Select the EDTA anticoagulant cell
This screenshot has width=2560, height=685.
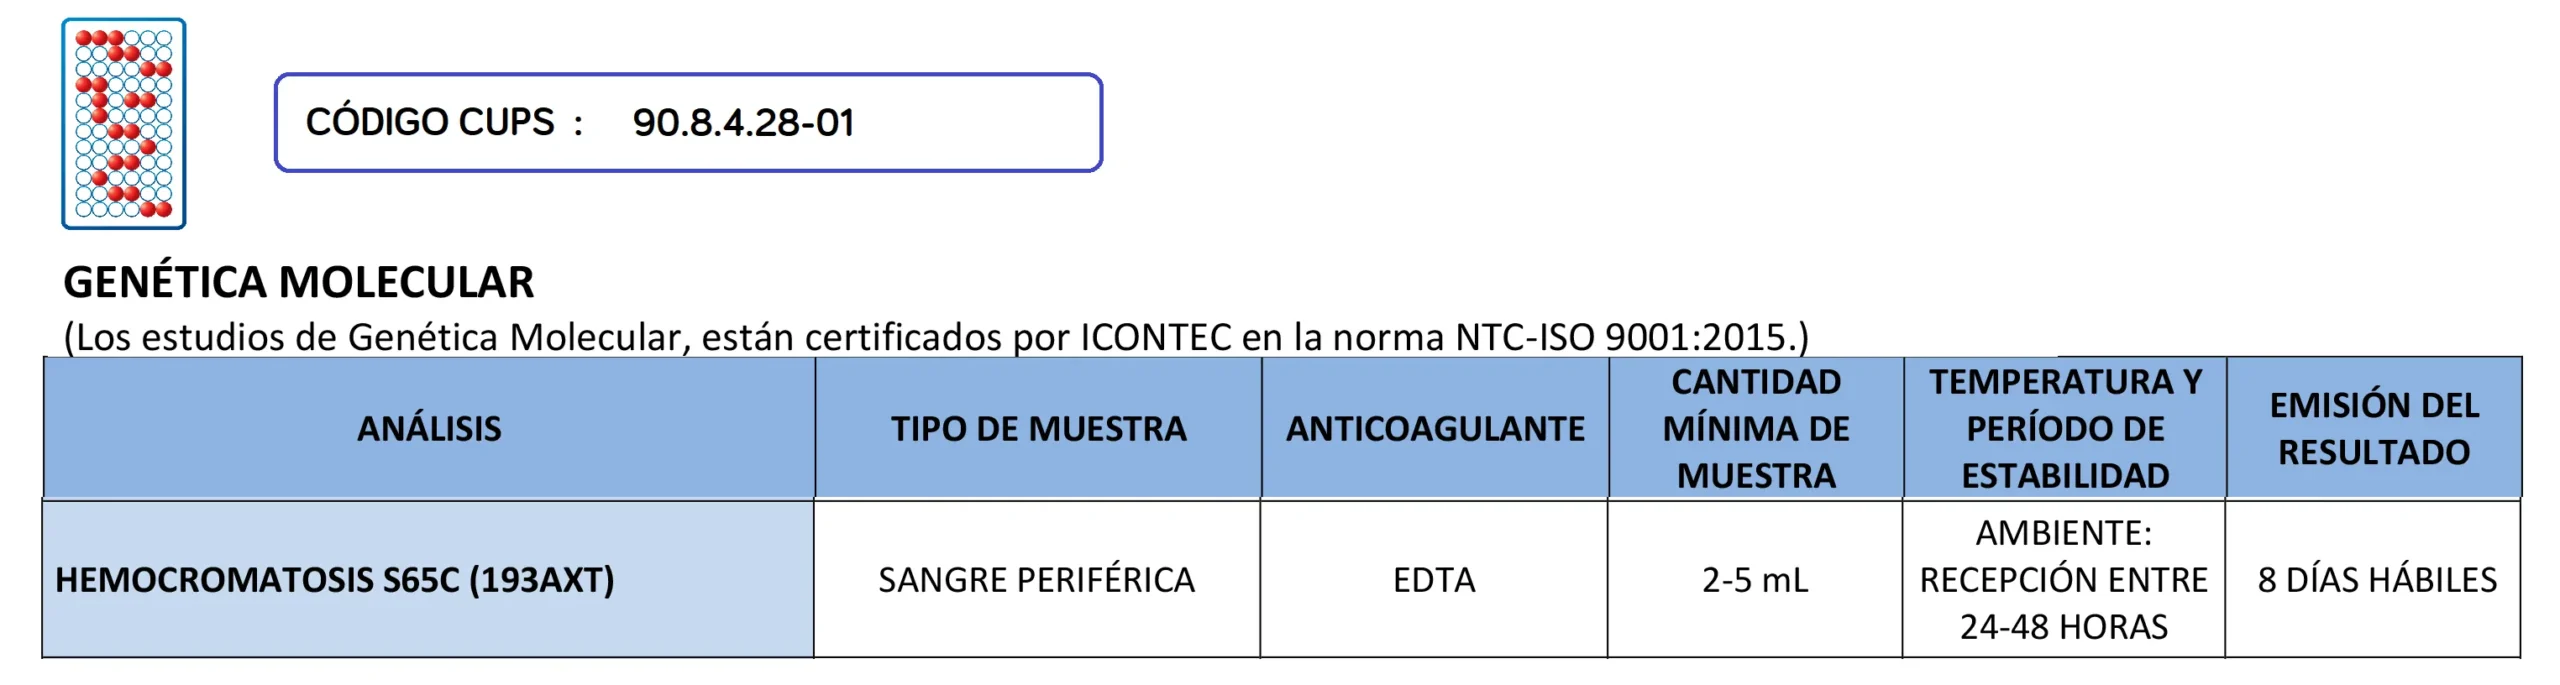pyautogui.click(x=1434, y=580)
